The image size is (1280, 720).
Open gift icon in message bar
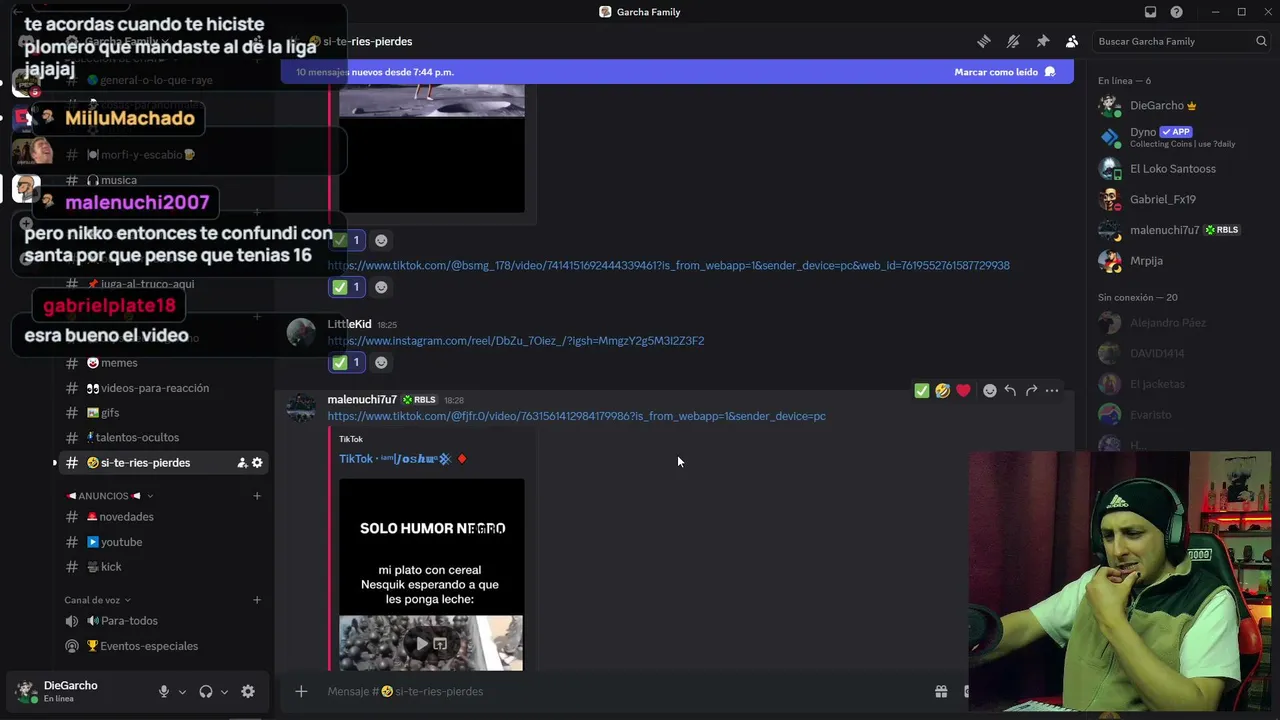click(x=941, y=691)
